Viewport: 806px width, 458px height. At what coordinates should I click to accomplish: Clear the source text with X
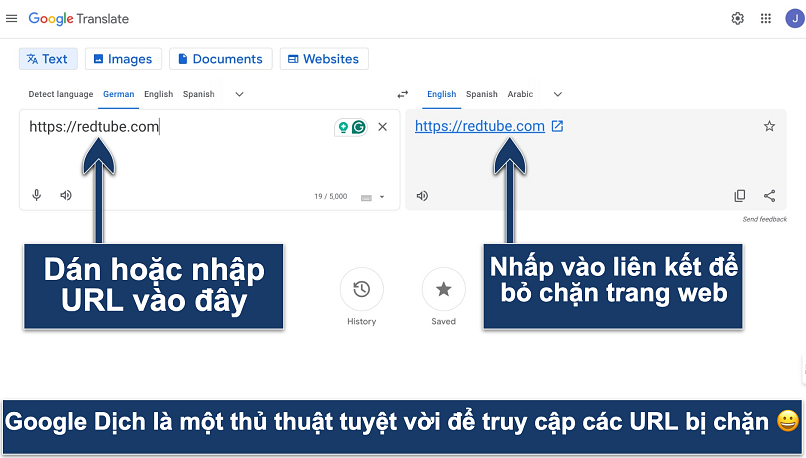click(x=382, y=127)
